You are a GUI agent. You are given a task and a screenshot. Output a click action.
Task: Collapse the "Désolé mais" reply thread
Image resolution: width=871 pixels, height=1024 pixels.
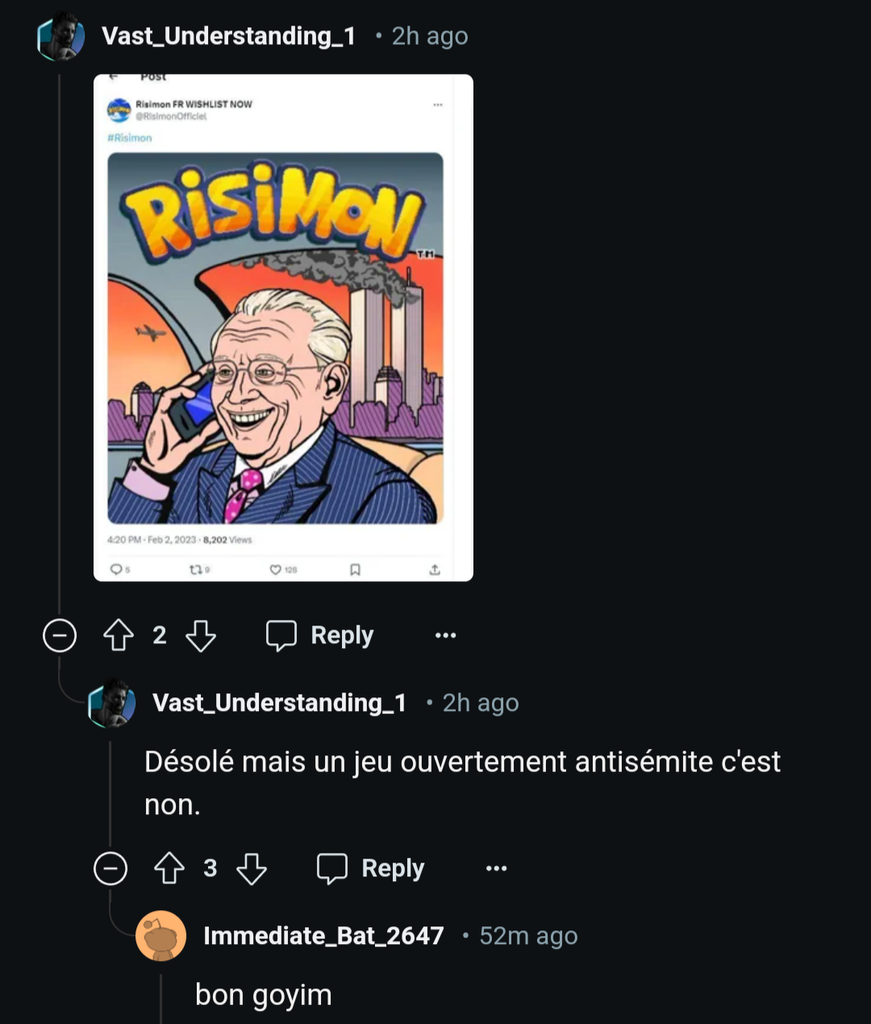pos(111,869)
